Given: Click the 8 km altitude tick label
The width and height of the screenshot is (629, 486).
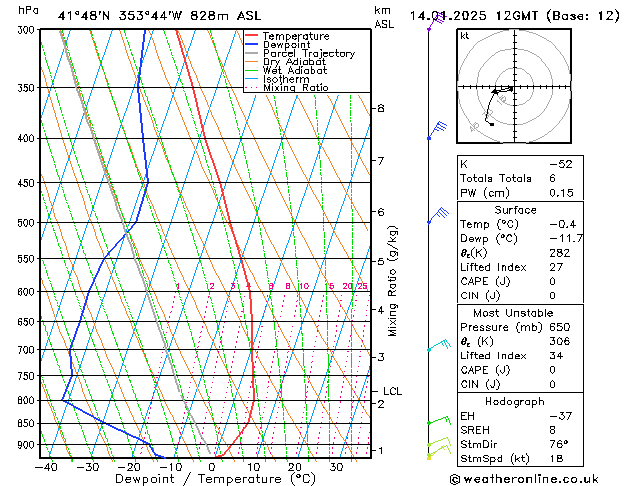Looking at the screenshot, I should point(380,108).
